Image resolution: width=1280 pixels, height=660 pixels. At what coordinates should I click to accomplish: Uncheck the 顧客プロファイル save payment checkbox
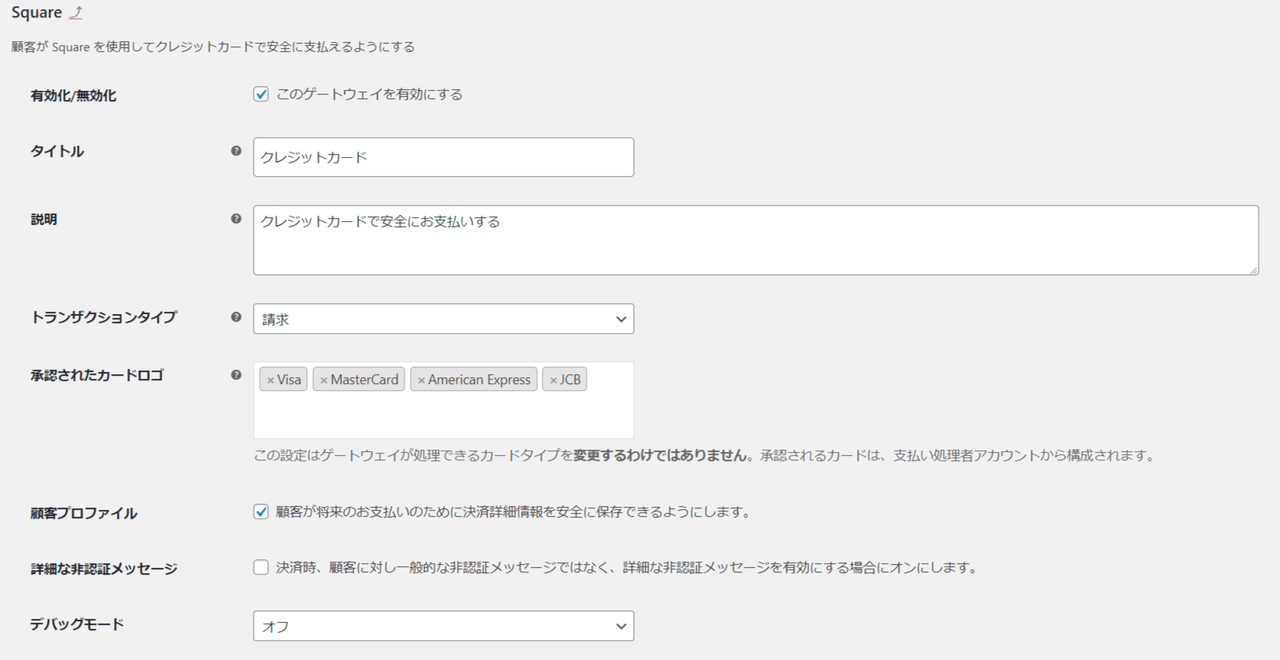click(261, 512)
